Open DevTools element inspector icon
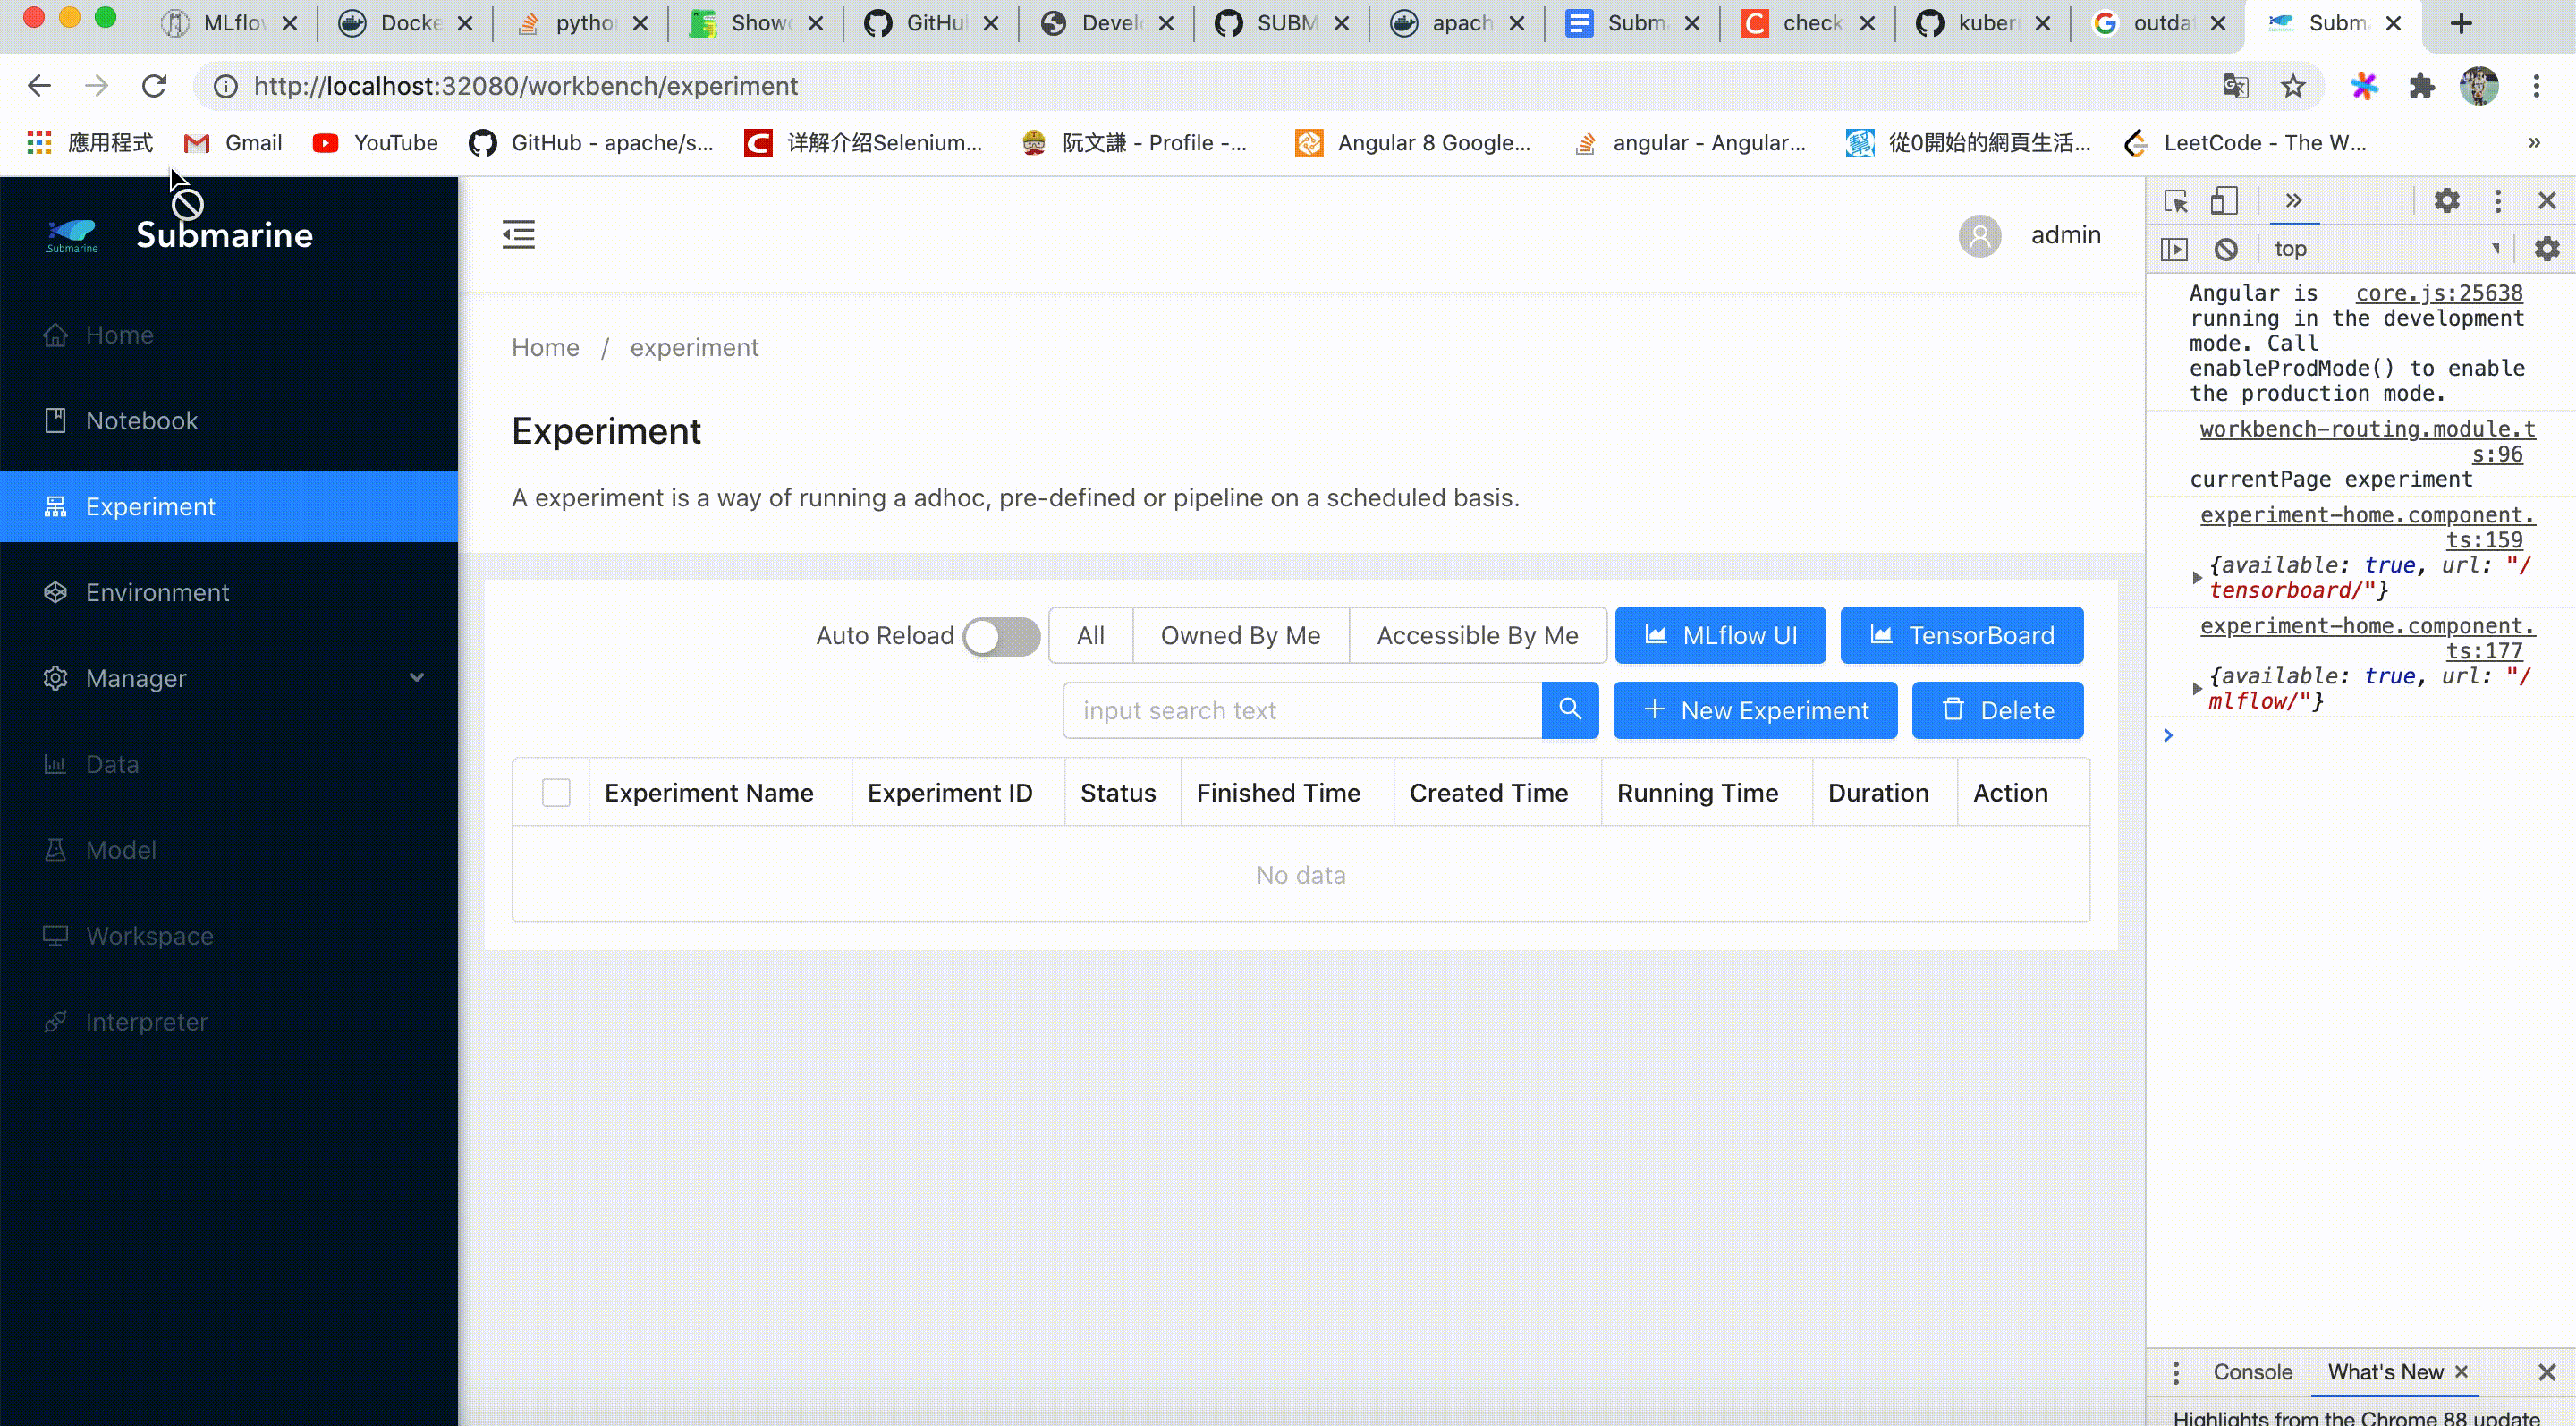This screenshot has height=1426, width=2576. pos(2176,201)
